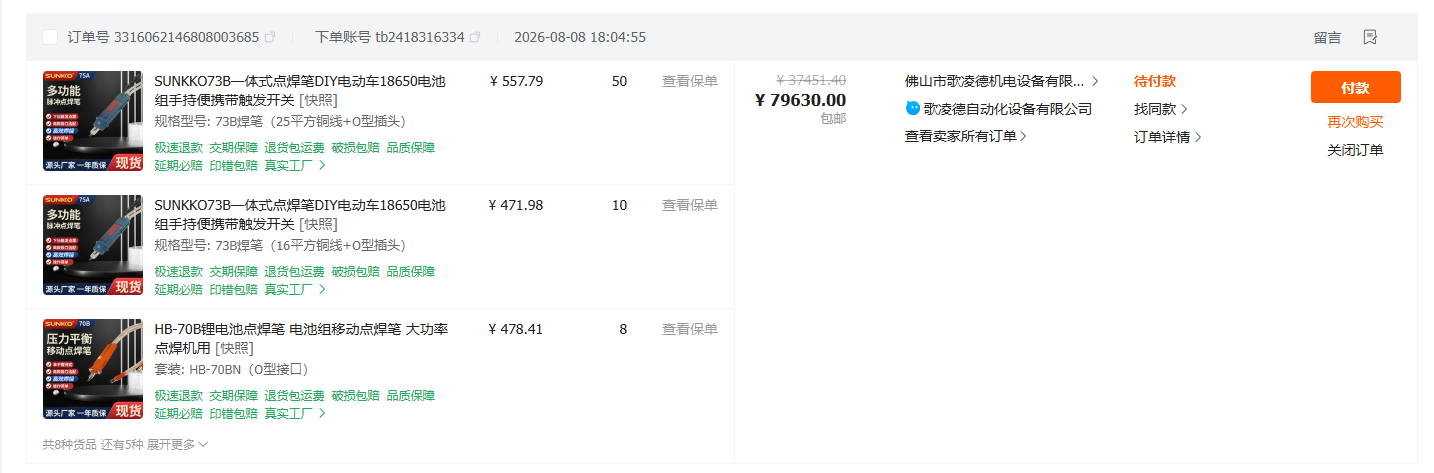
Task: Copy the buyer account tb2418316334 via its icon
Action: tap(475, 37)
